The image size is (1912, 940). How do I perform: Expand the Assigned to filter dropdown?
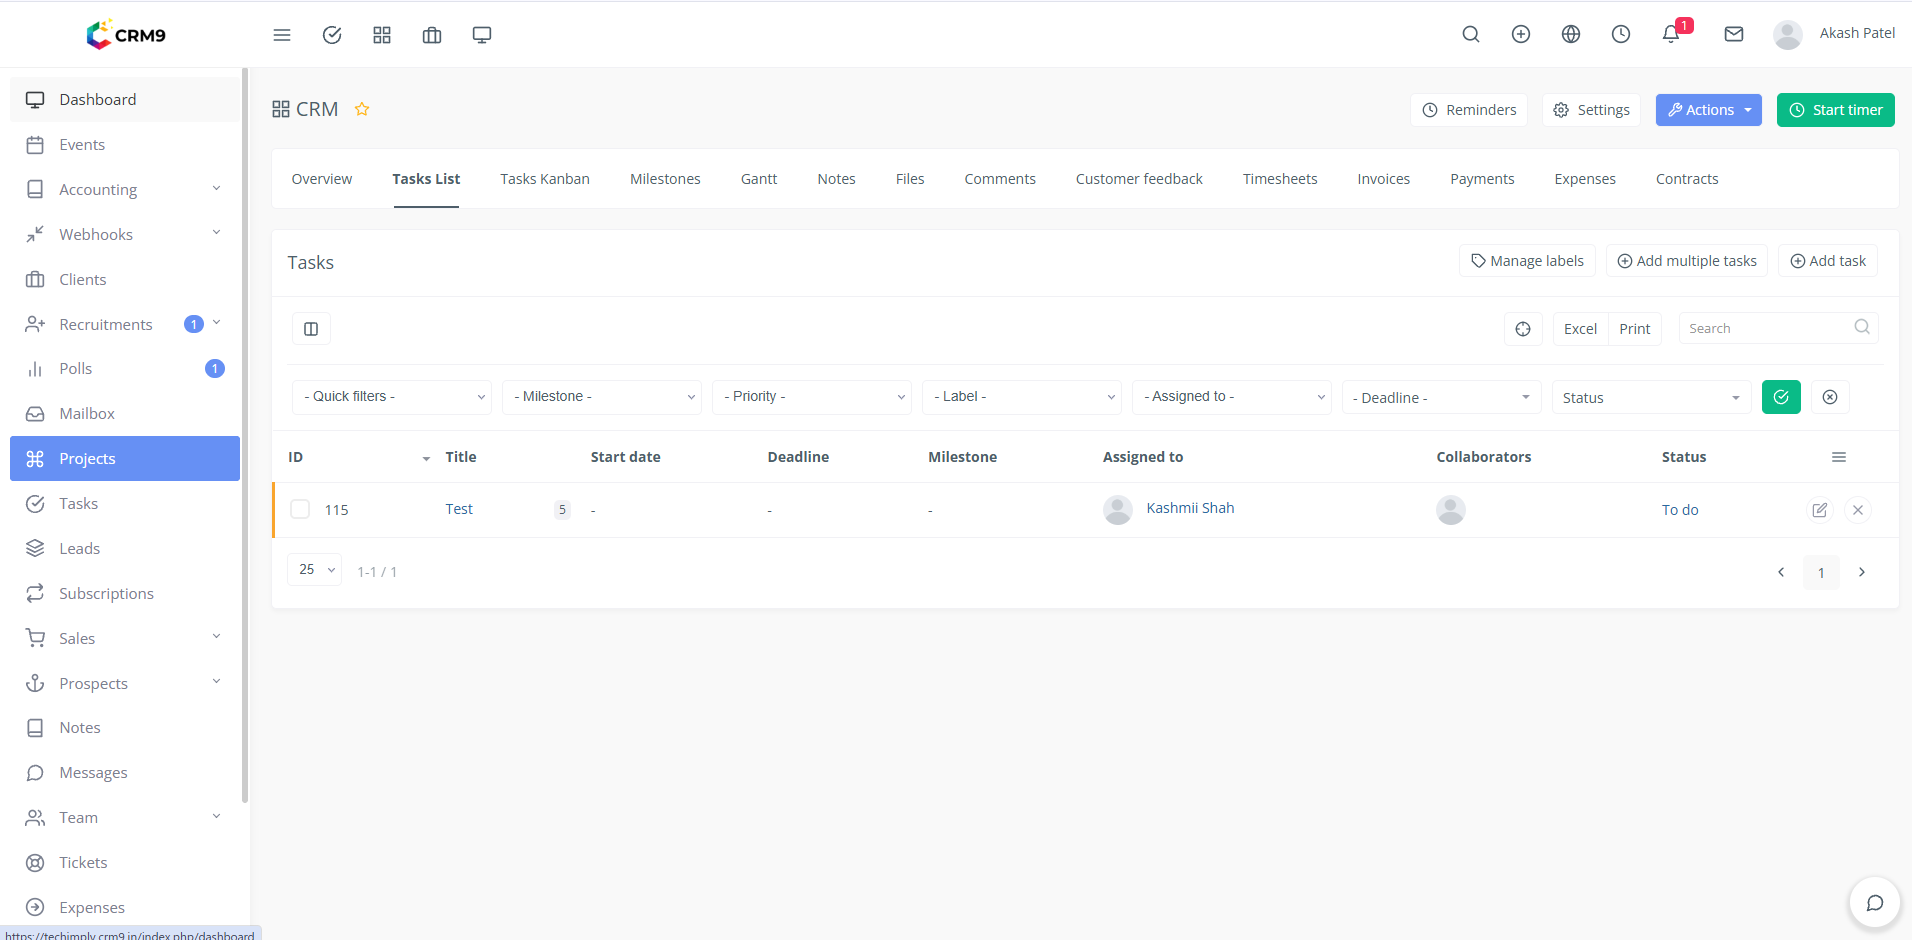1231,397
